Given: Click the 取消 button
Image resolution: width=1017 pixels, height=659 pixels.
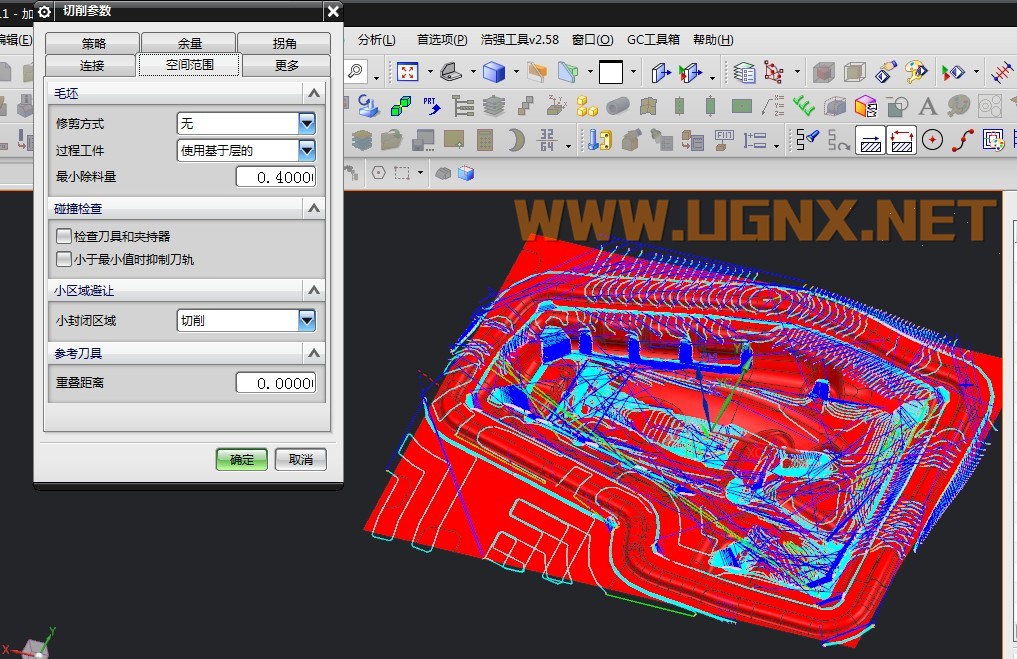Looking at the screenshot, I should click(300, 459).
